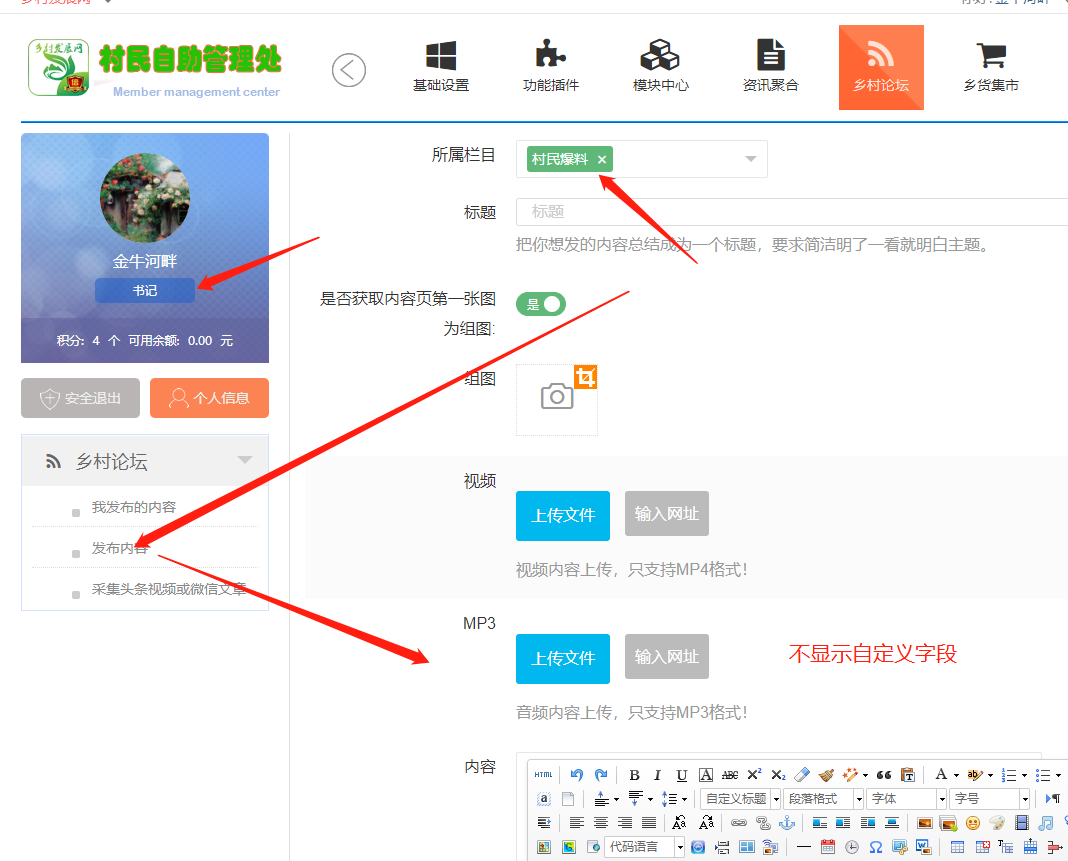Switch to the 模块中心 tab
Image resolution: width=1068 pixels, height=861 pixels.
tap(660, 67)
